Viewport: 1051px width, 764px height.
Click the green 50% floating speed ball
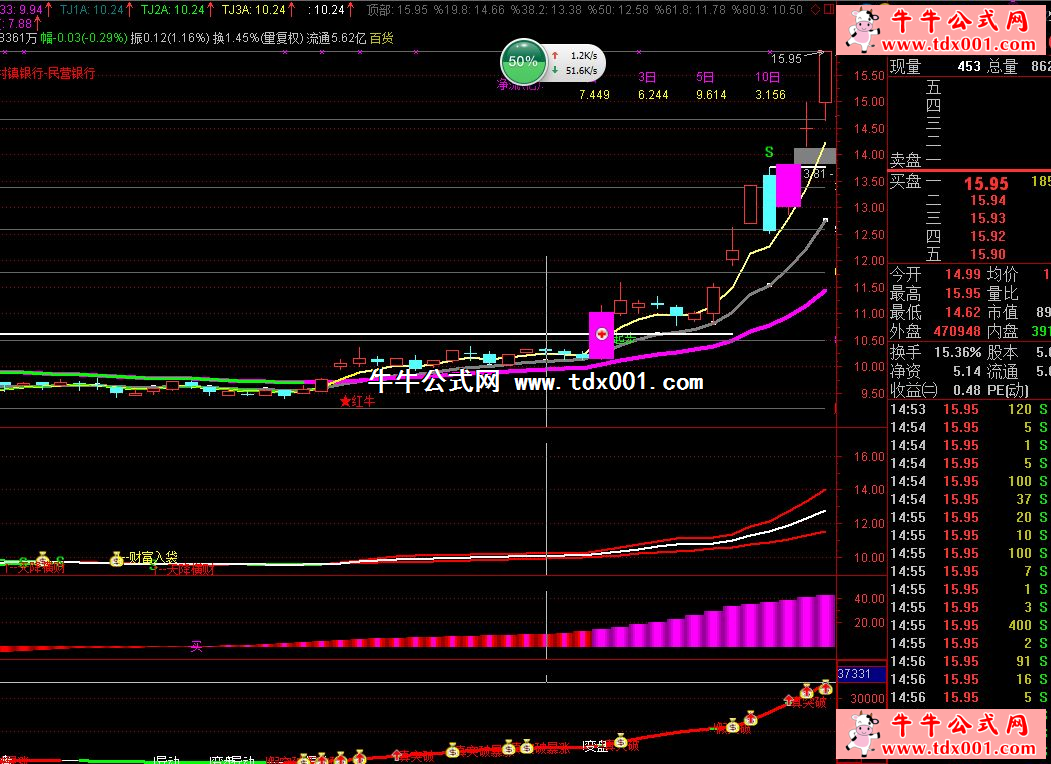pyautogui.click(x=522, y=61)
